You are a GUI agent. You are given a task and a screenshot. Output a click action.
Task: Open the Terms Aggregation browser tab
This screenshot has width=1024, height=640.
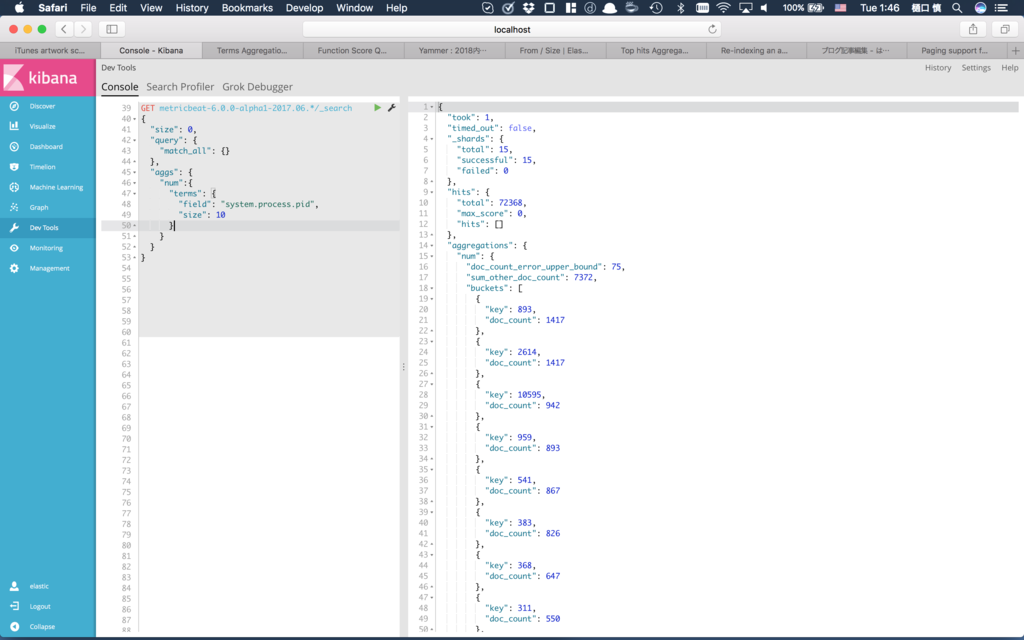click(x=252, y=50)
